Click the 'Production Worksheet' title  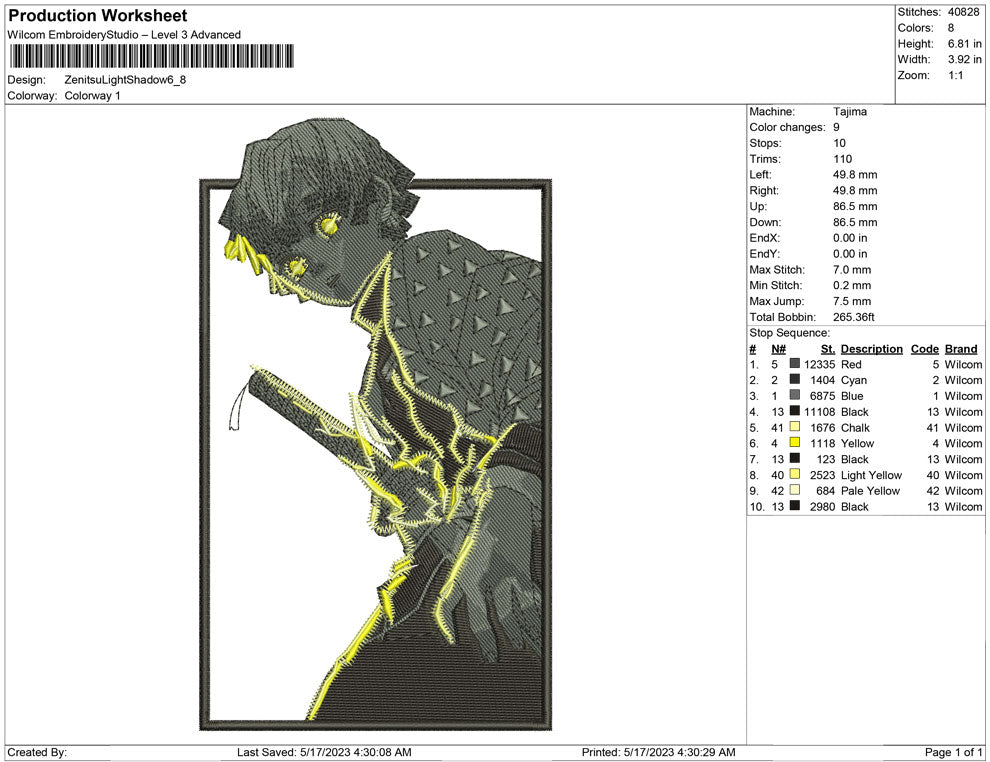pos(98,16)
